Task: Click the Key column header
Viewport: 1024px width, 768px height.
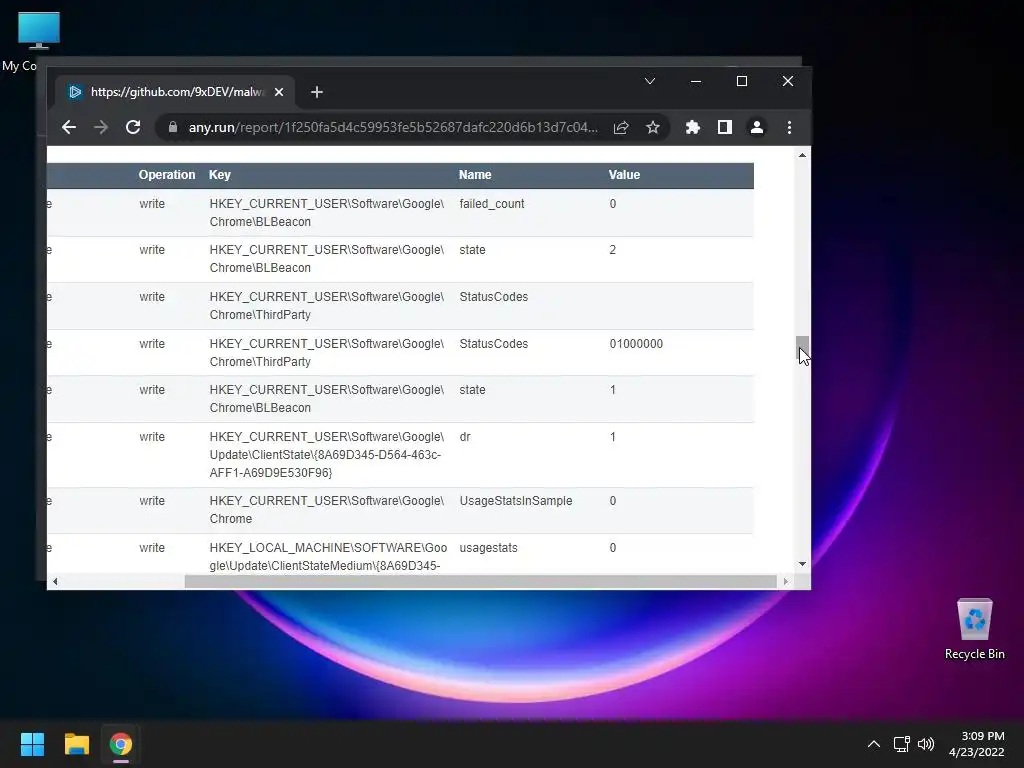Action: (219, 175)
